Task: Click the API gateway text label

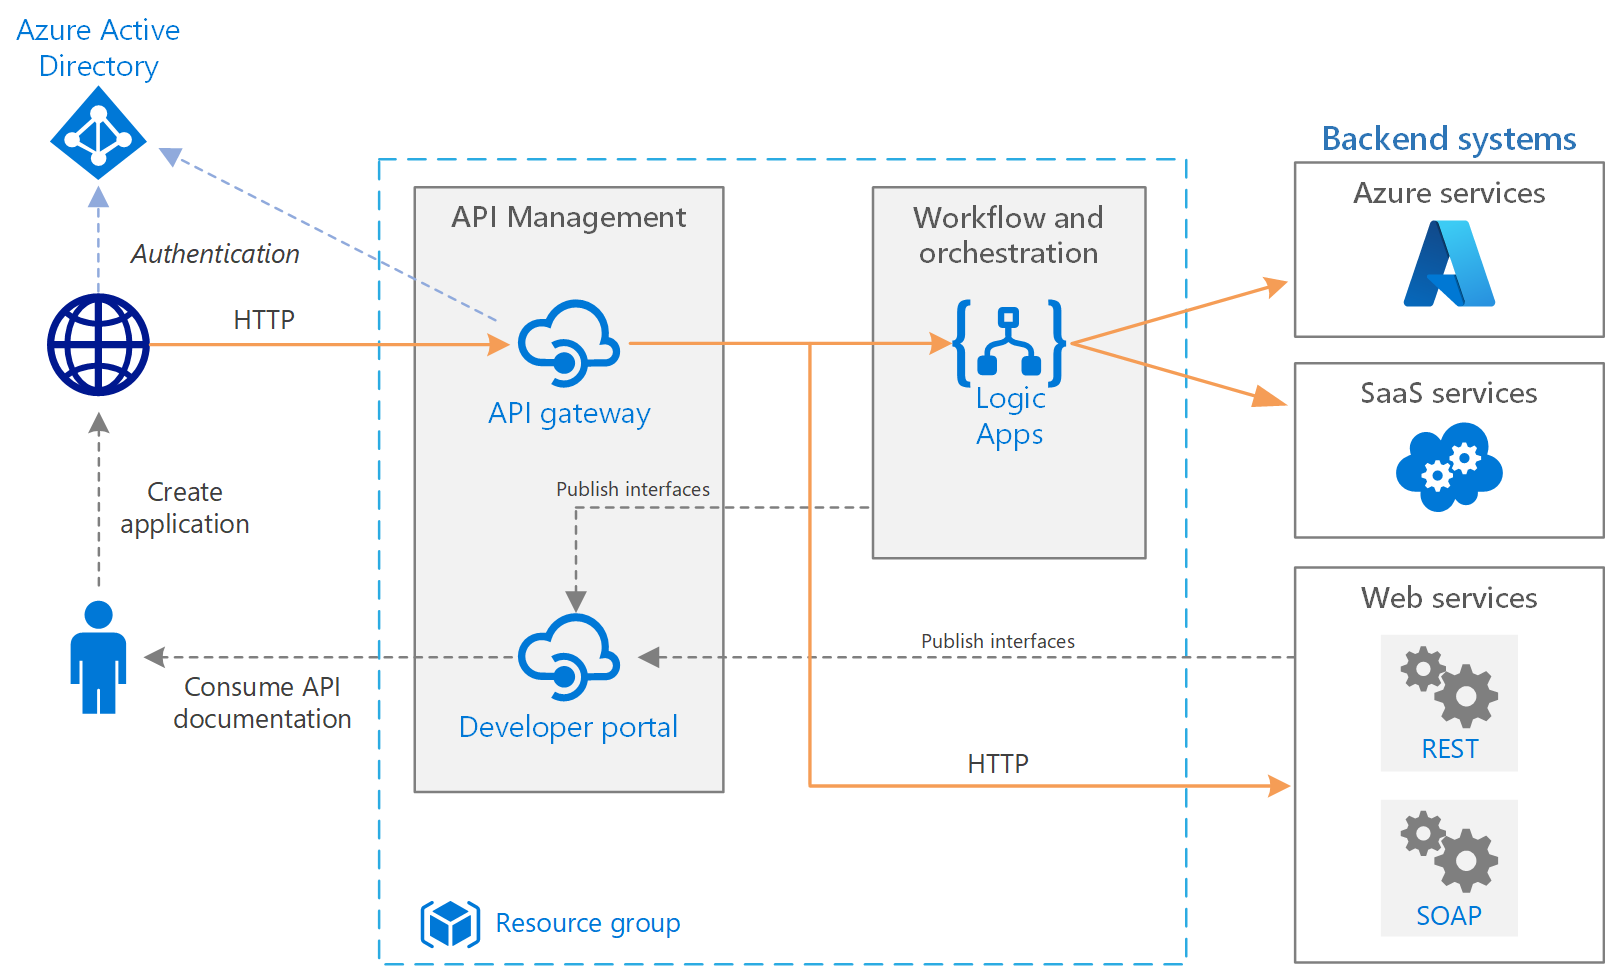Action: 569,413
